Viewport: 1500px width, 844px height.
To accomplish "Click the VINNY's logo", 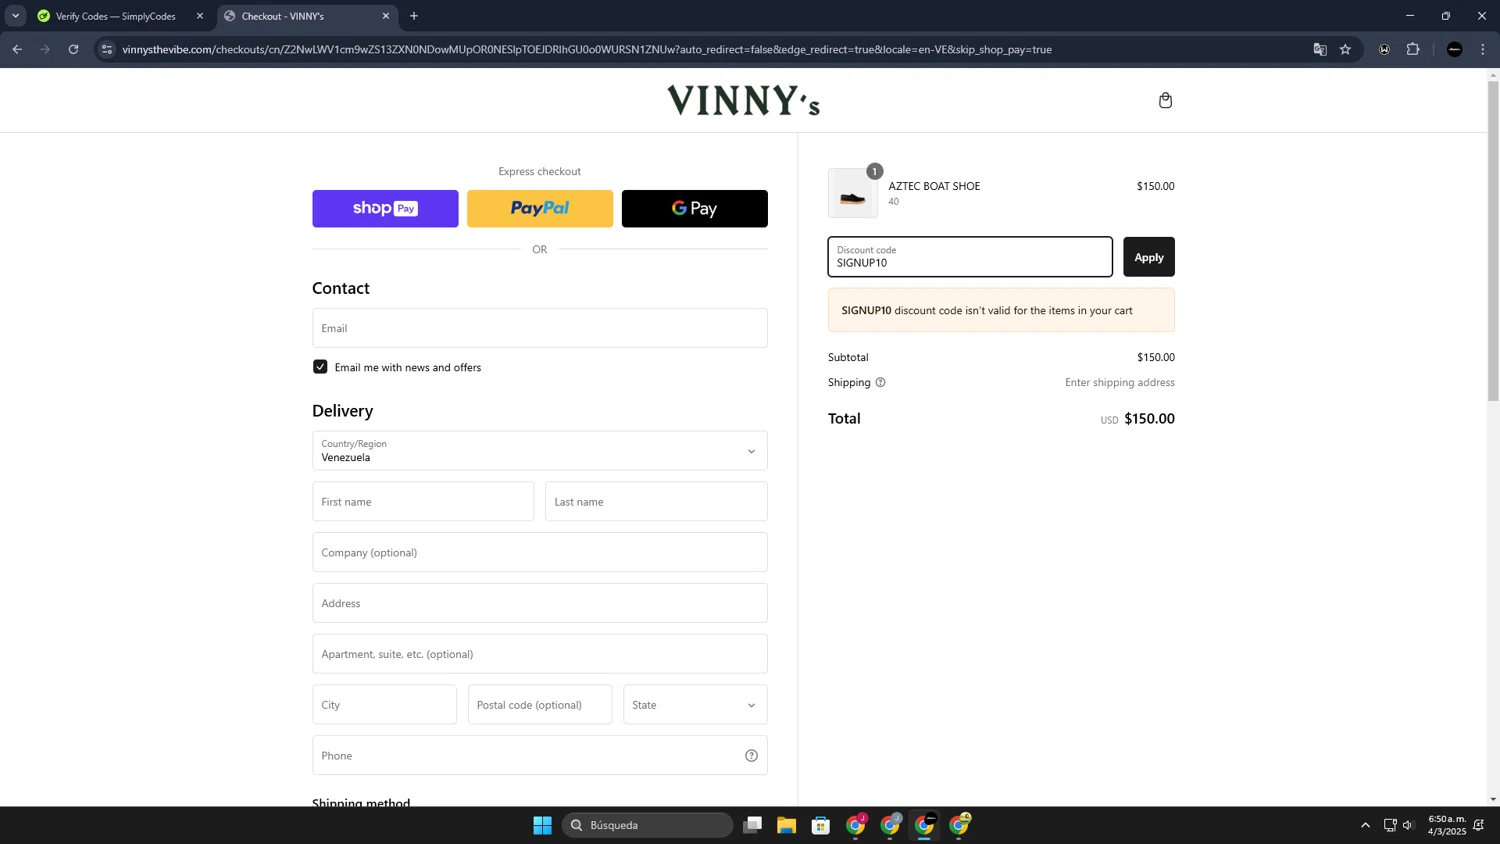I will pyautogui.click(x=744, y=100).
